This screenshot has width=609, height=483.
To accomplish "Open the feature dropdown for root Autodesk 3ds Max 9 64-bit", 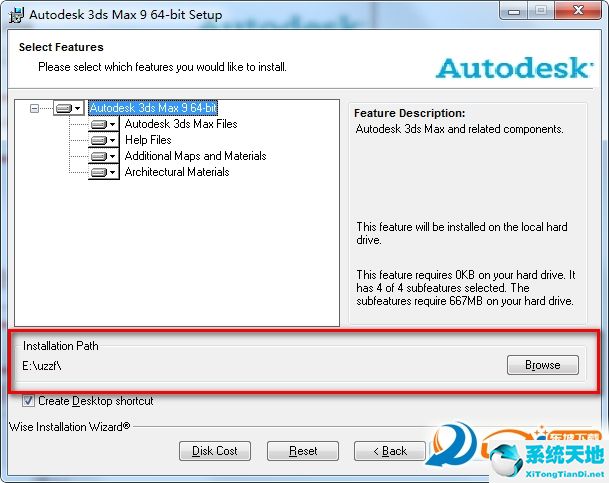I will pos(78,109).
